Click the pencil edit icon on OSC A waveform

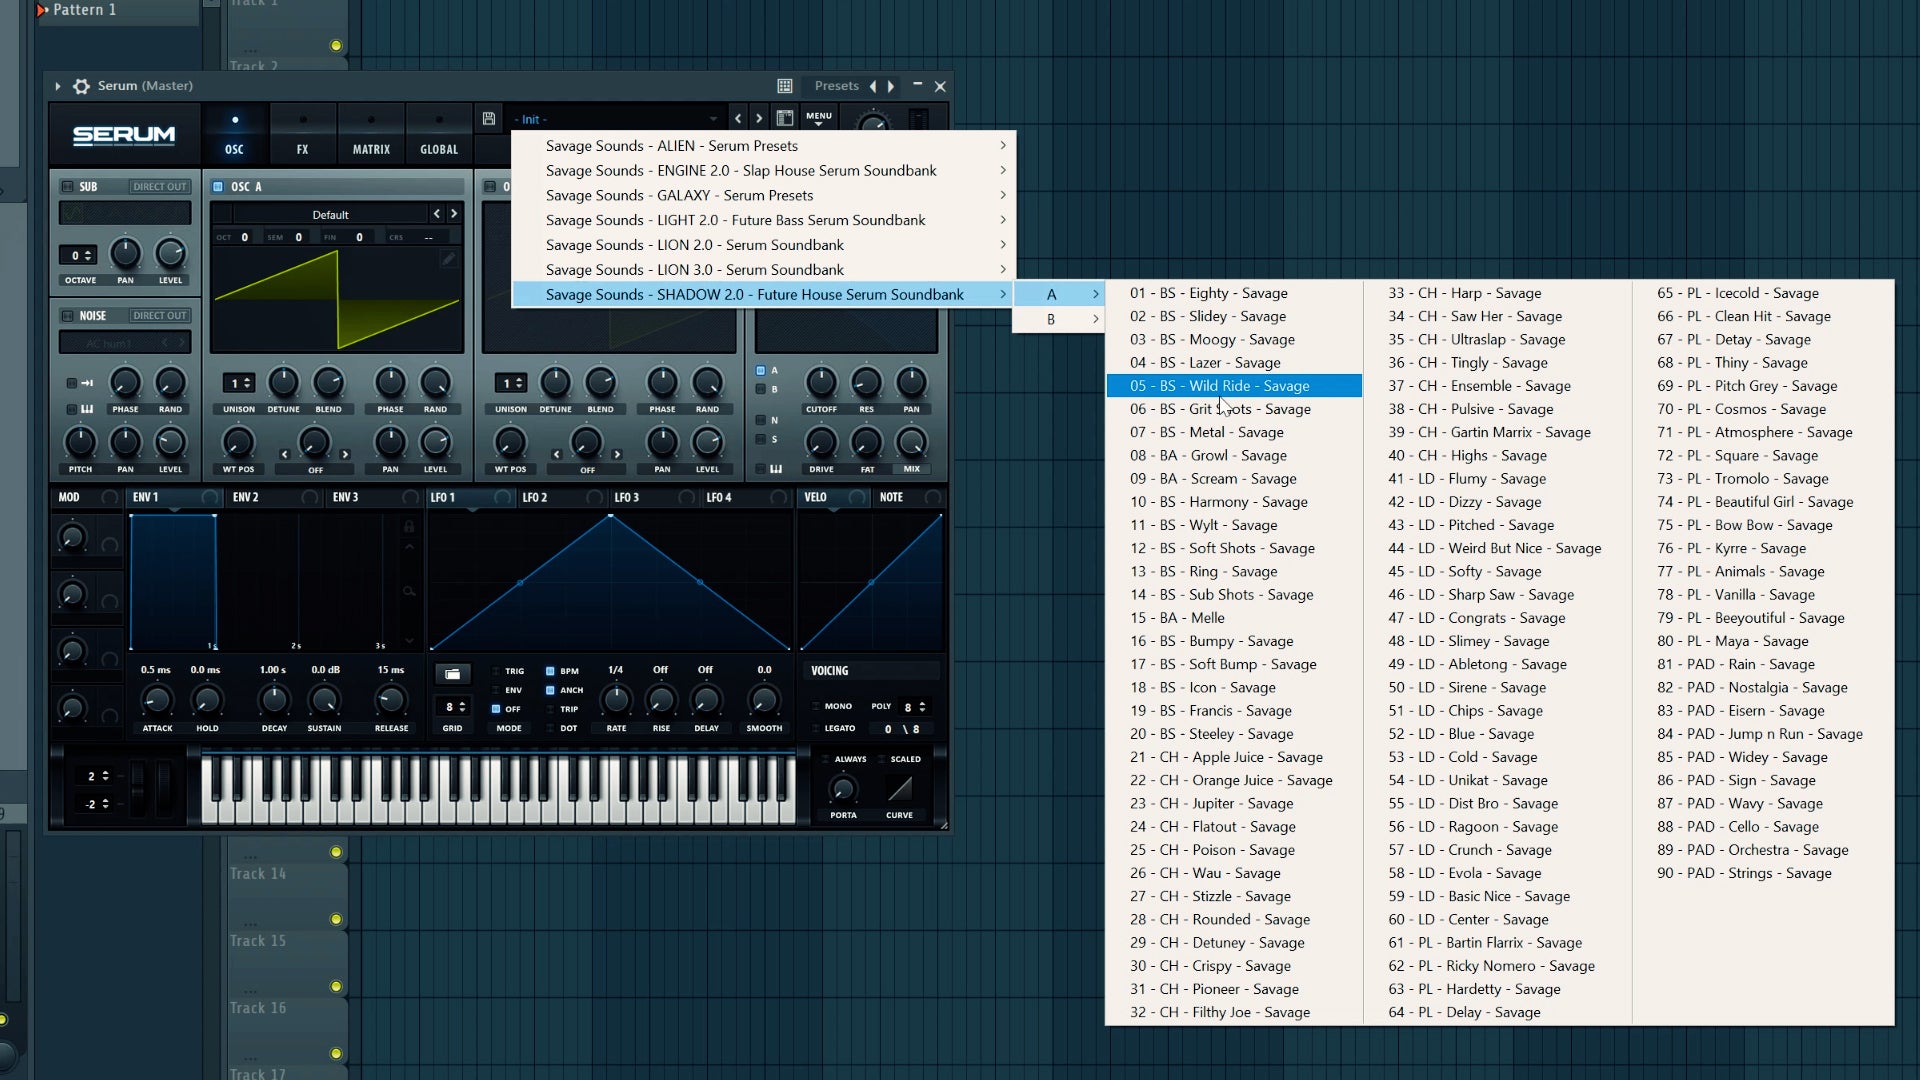point(449,258)
